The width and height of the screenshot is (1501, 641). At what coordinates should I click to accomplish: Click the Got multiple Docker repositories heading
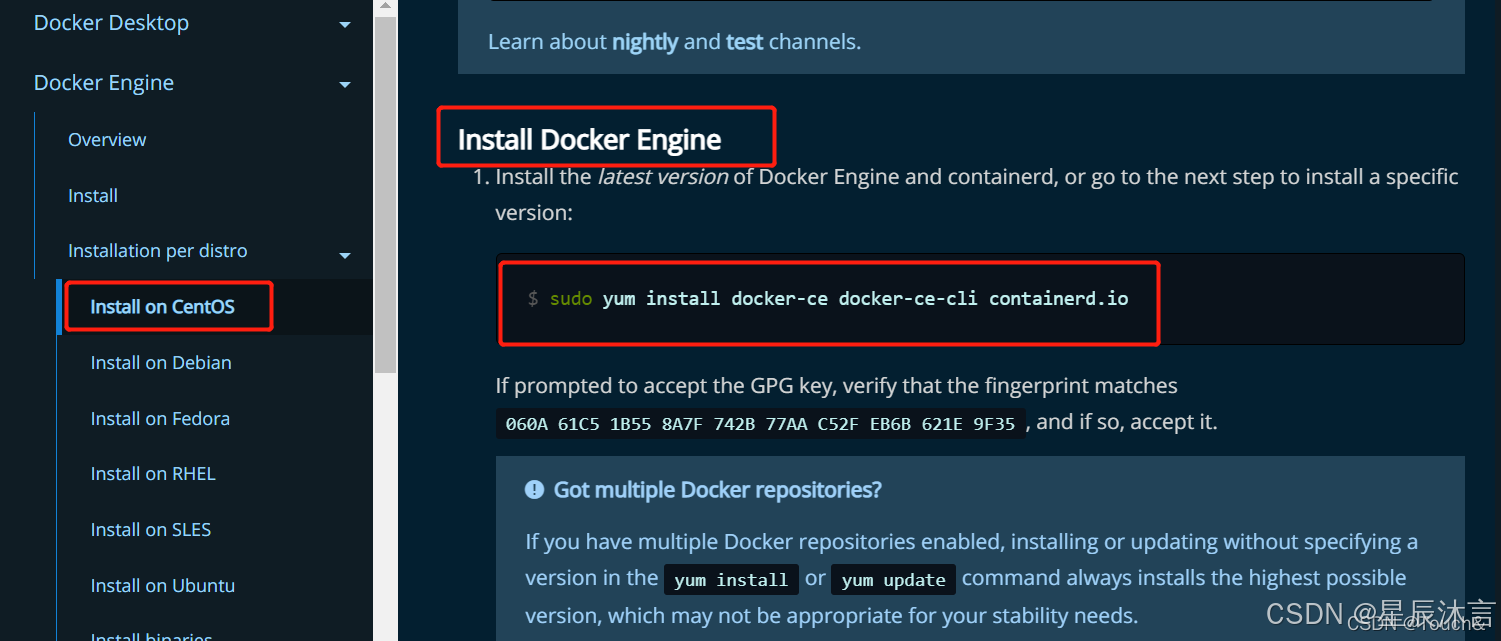718,490
